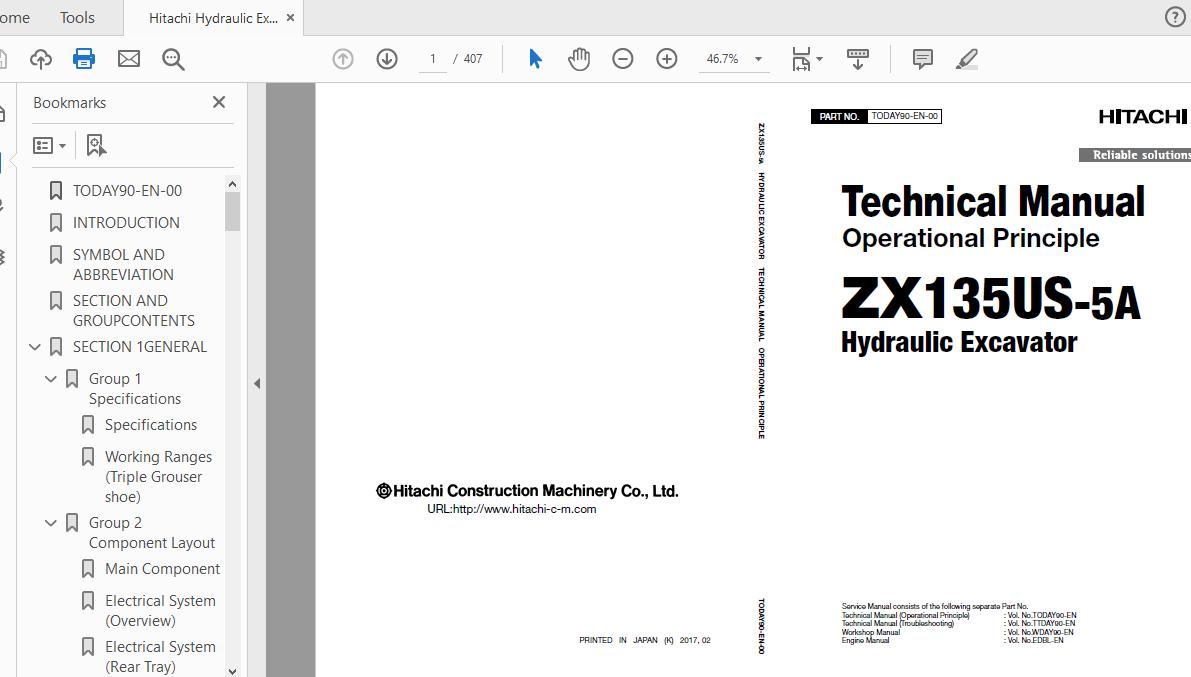
Task: Click the page number input field
Action: point(433,59)
